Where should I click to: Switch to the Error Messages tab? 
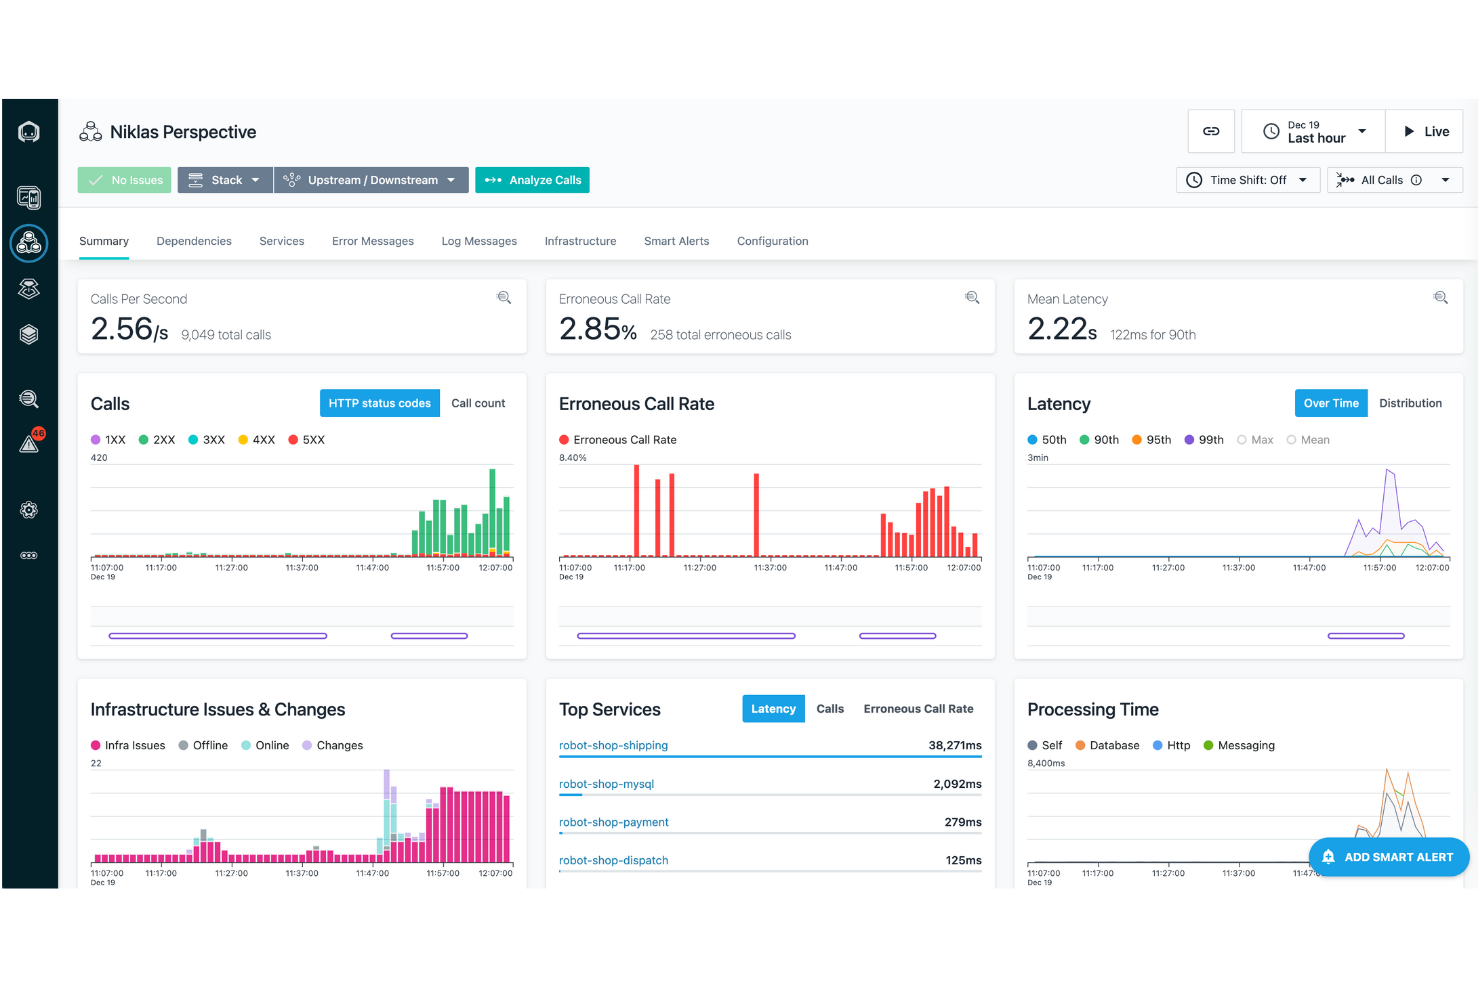click(x=373, y=241)
